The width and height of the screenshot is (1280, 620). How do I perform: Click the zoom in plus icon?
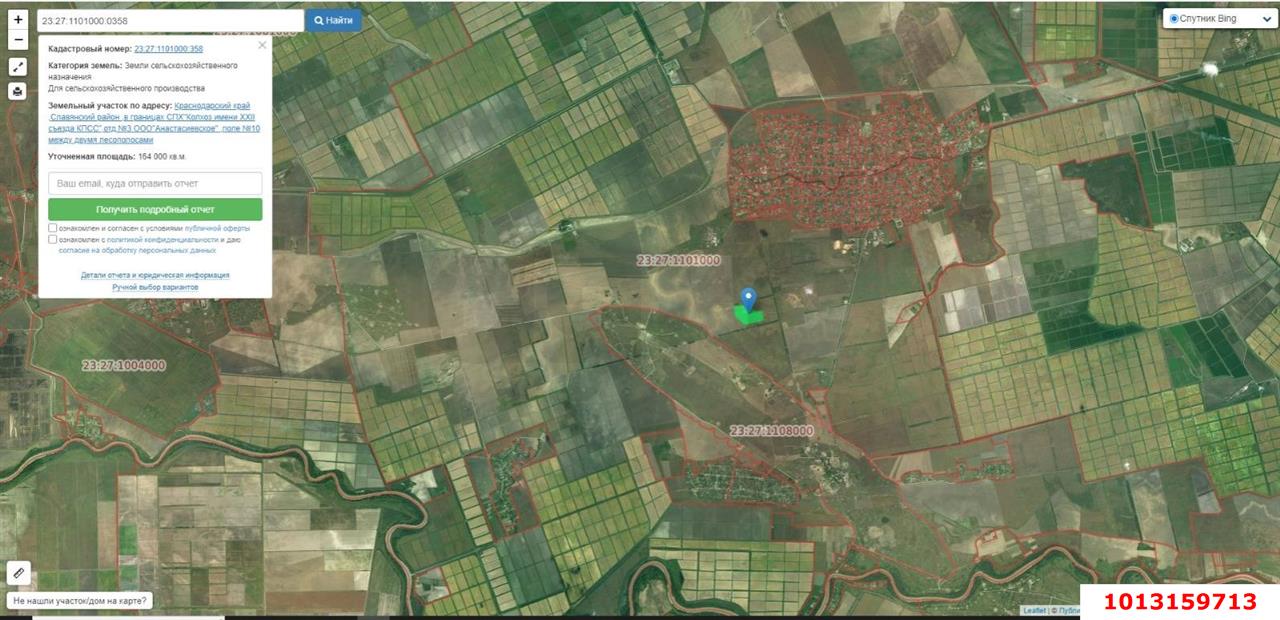coord(18,20)
